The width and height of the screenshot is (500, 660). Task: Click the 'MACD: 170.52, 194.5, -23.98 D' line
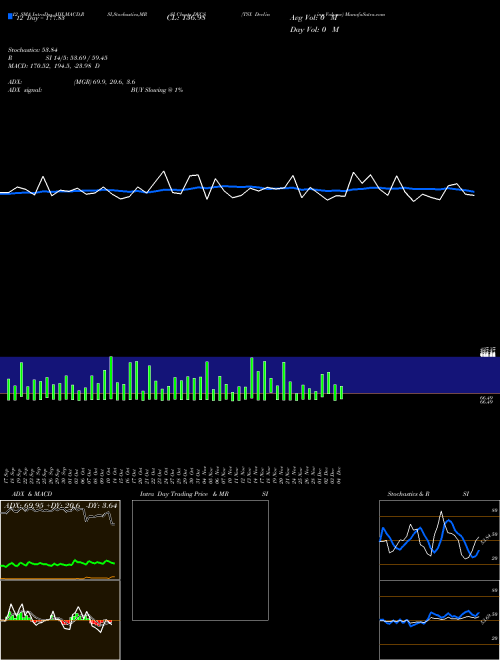pos(54,66)
